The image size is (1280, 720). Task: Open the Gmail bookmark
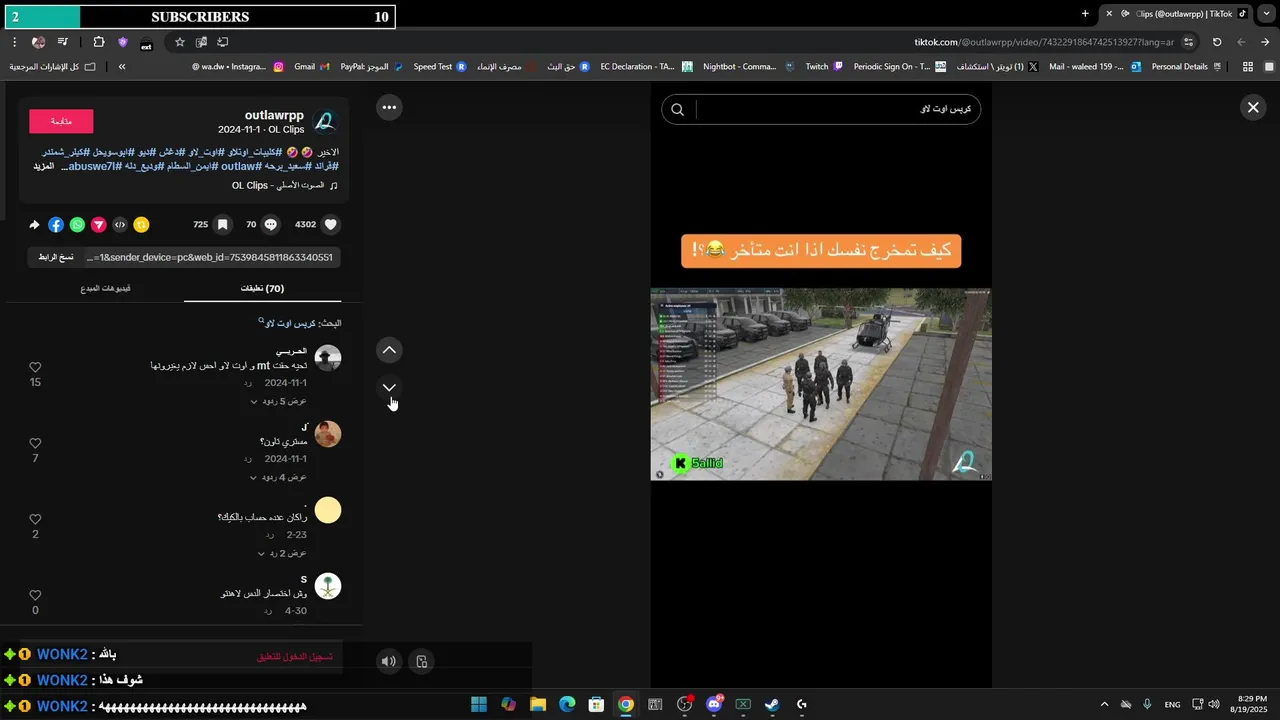[312, 67]
